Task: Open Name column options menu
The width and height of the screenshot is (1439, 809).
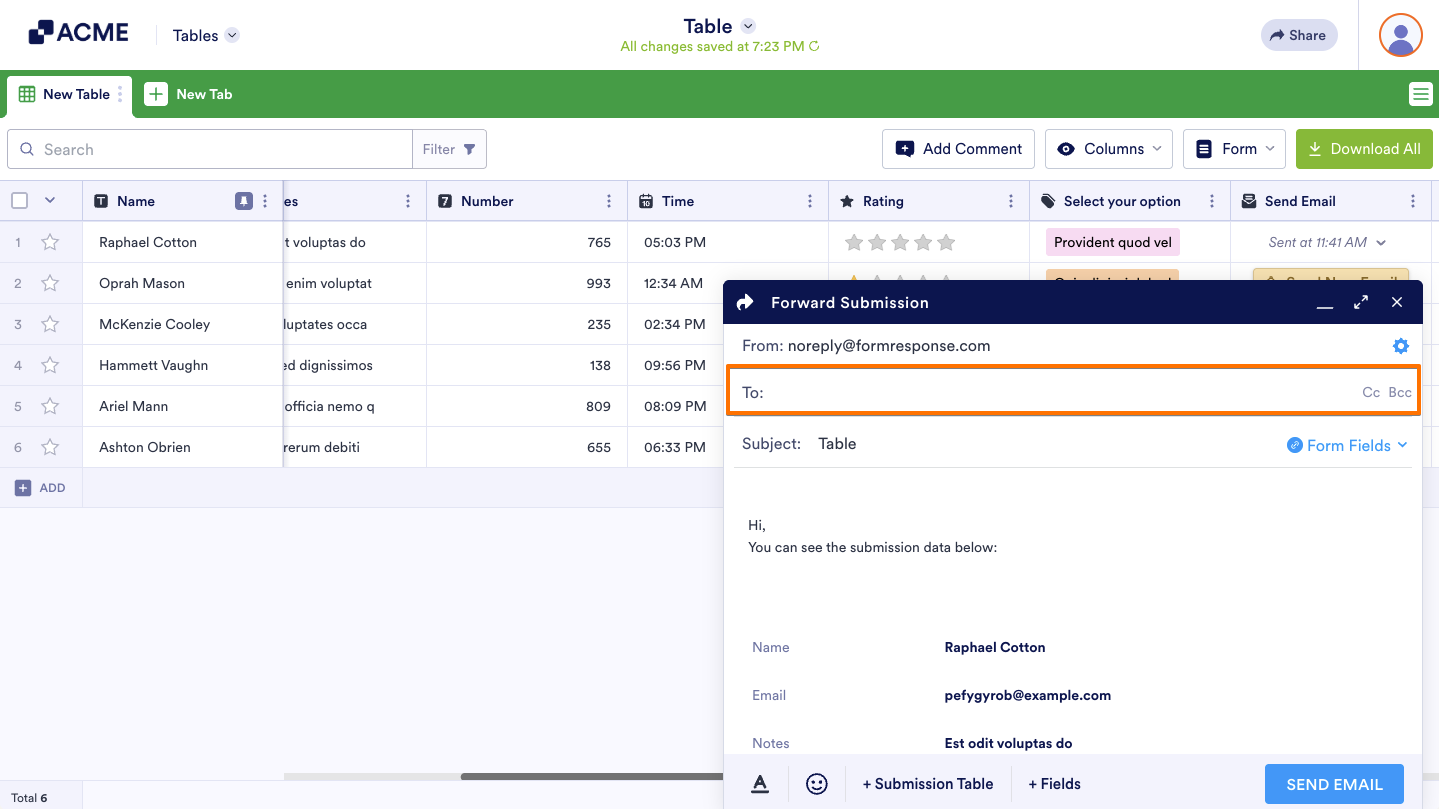Action: tap(265, 201)
